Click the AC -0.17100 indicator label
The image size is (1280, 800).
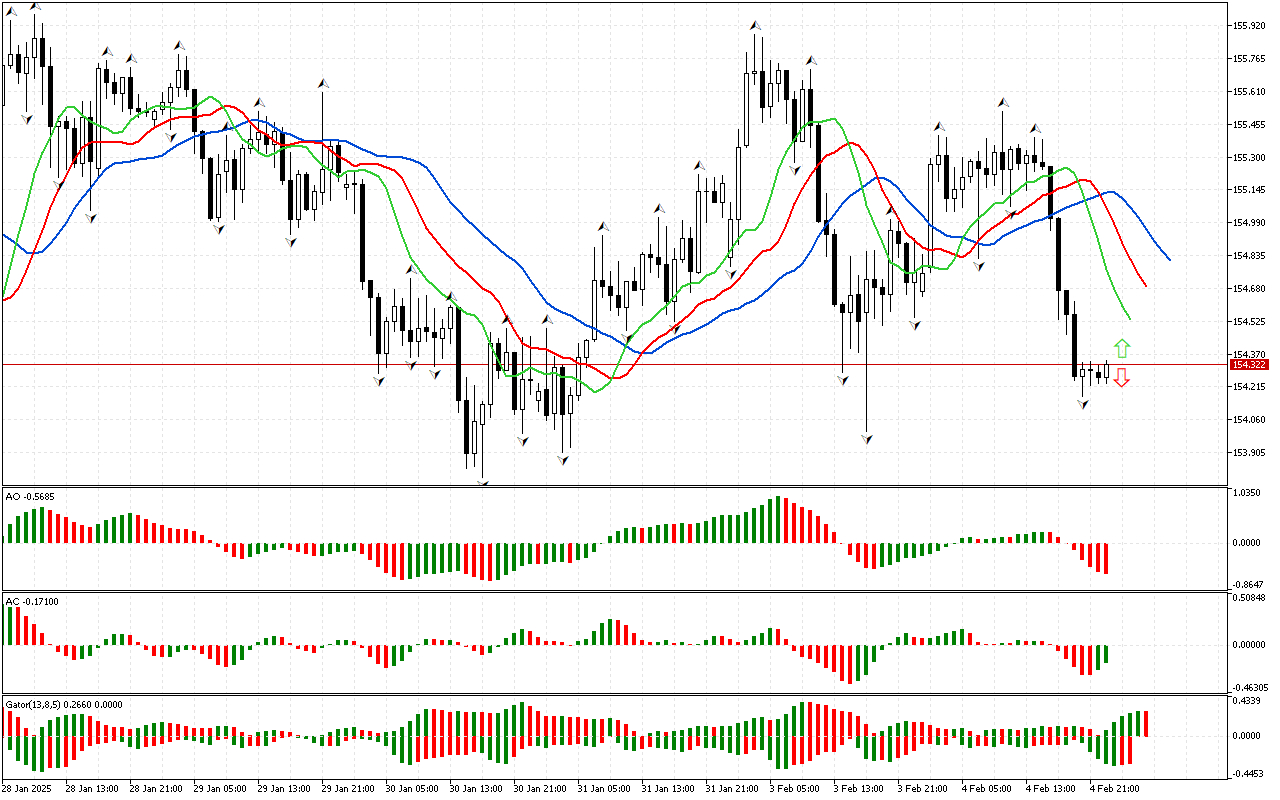click(x=32, y=601)
